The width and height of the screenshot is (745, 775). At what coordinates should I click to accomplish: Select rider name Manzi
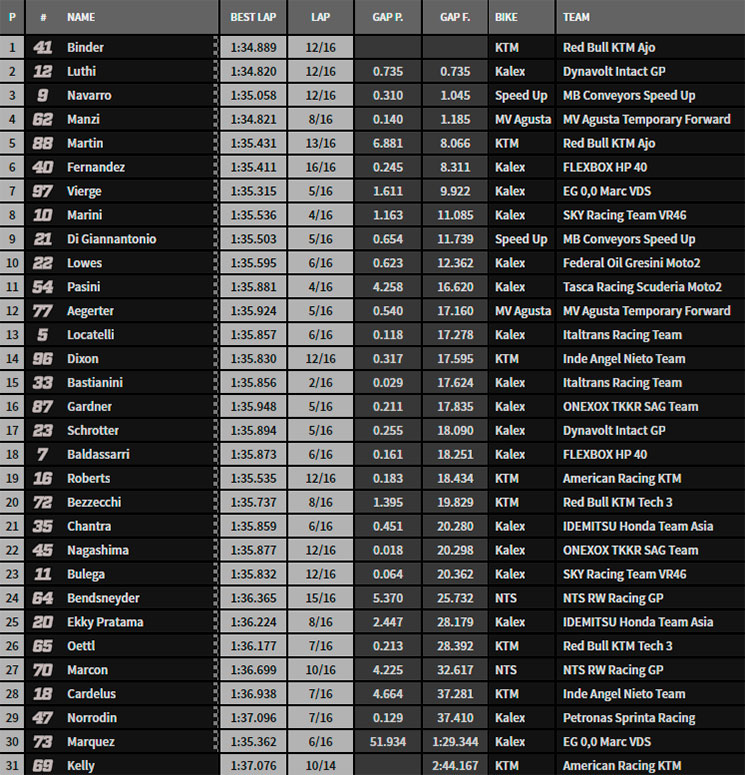pos(84,119)
